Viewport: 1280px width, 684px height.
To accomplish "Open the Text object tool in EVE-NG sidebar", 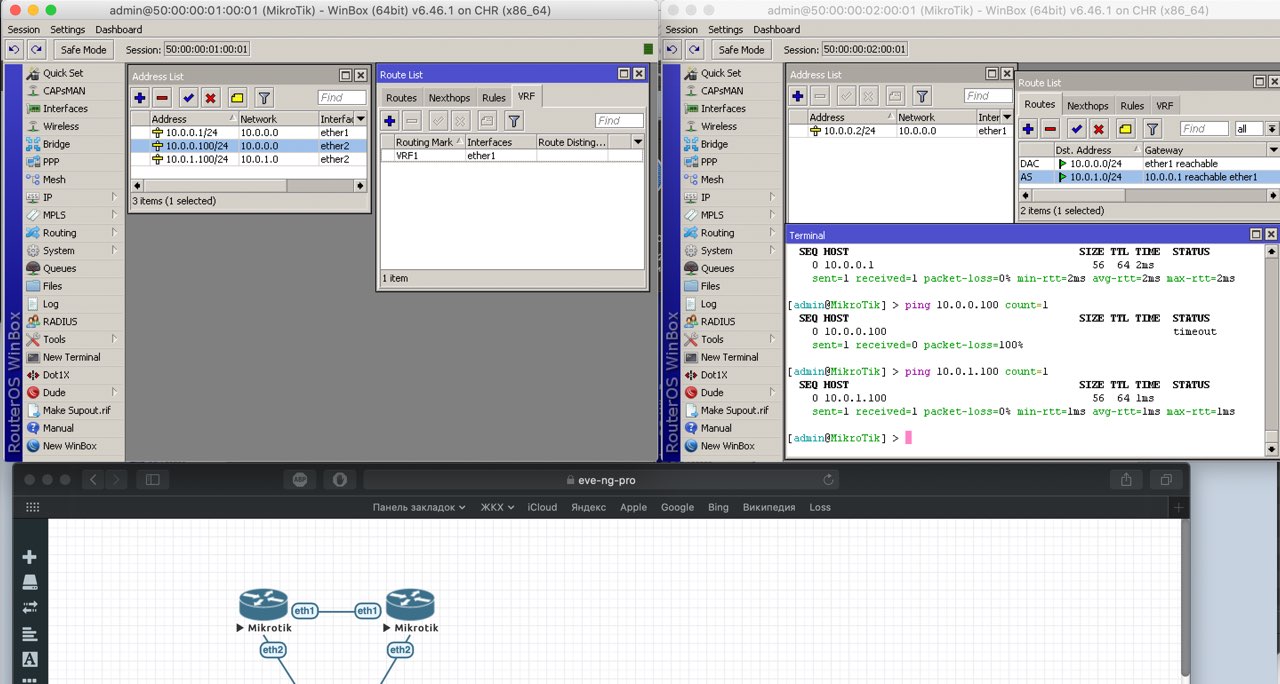I will coord(29,659).
